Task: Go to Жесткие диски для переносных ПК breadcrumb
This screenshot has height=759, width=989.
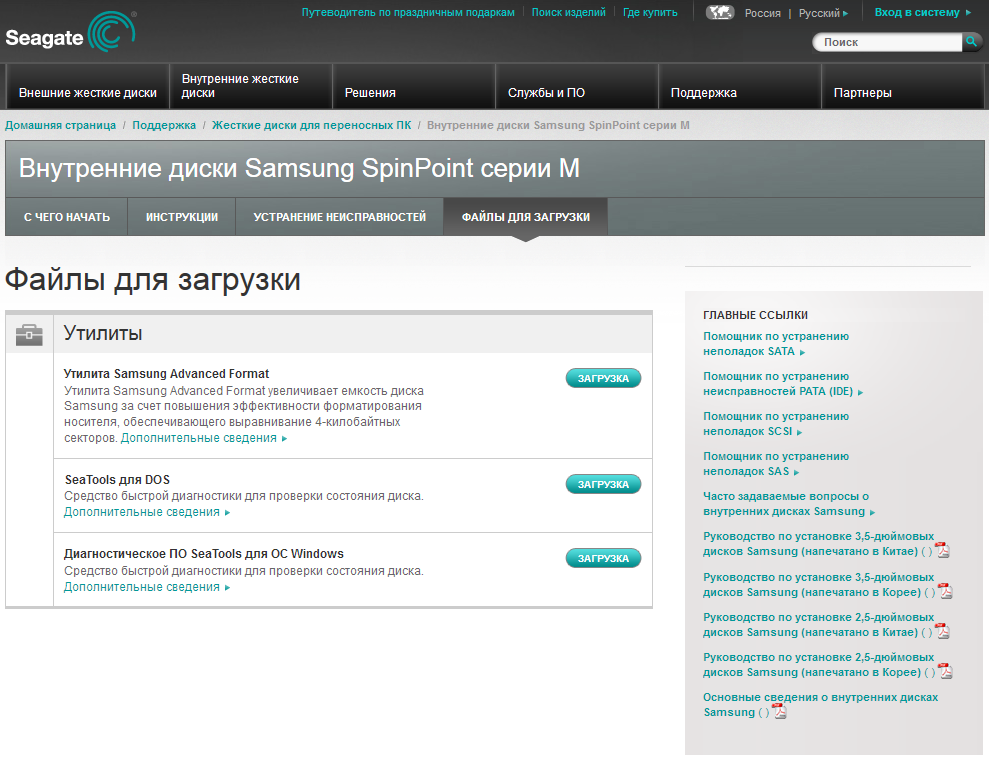Action: 311,125
